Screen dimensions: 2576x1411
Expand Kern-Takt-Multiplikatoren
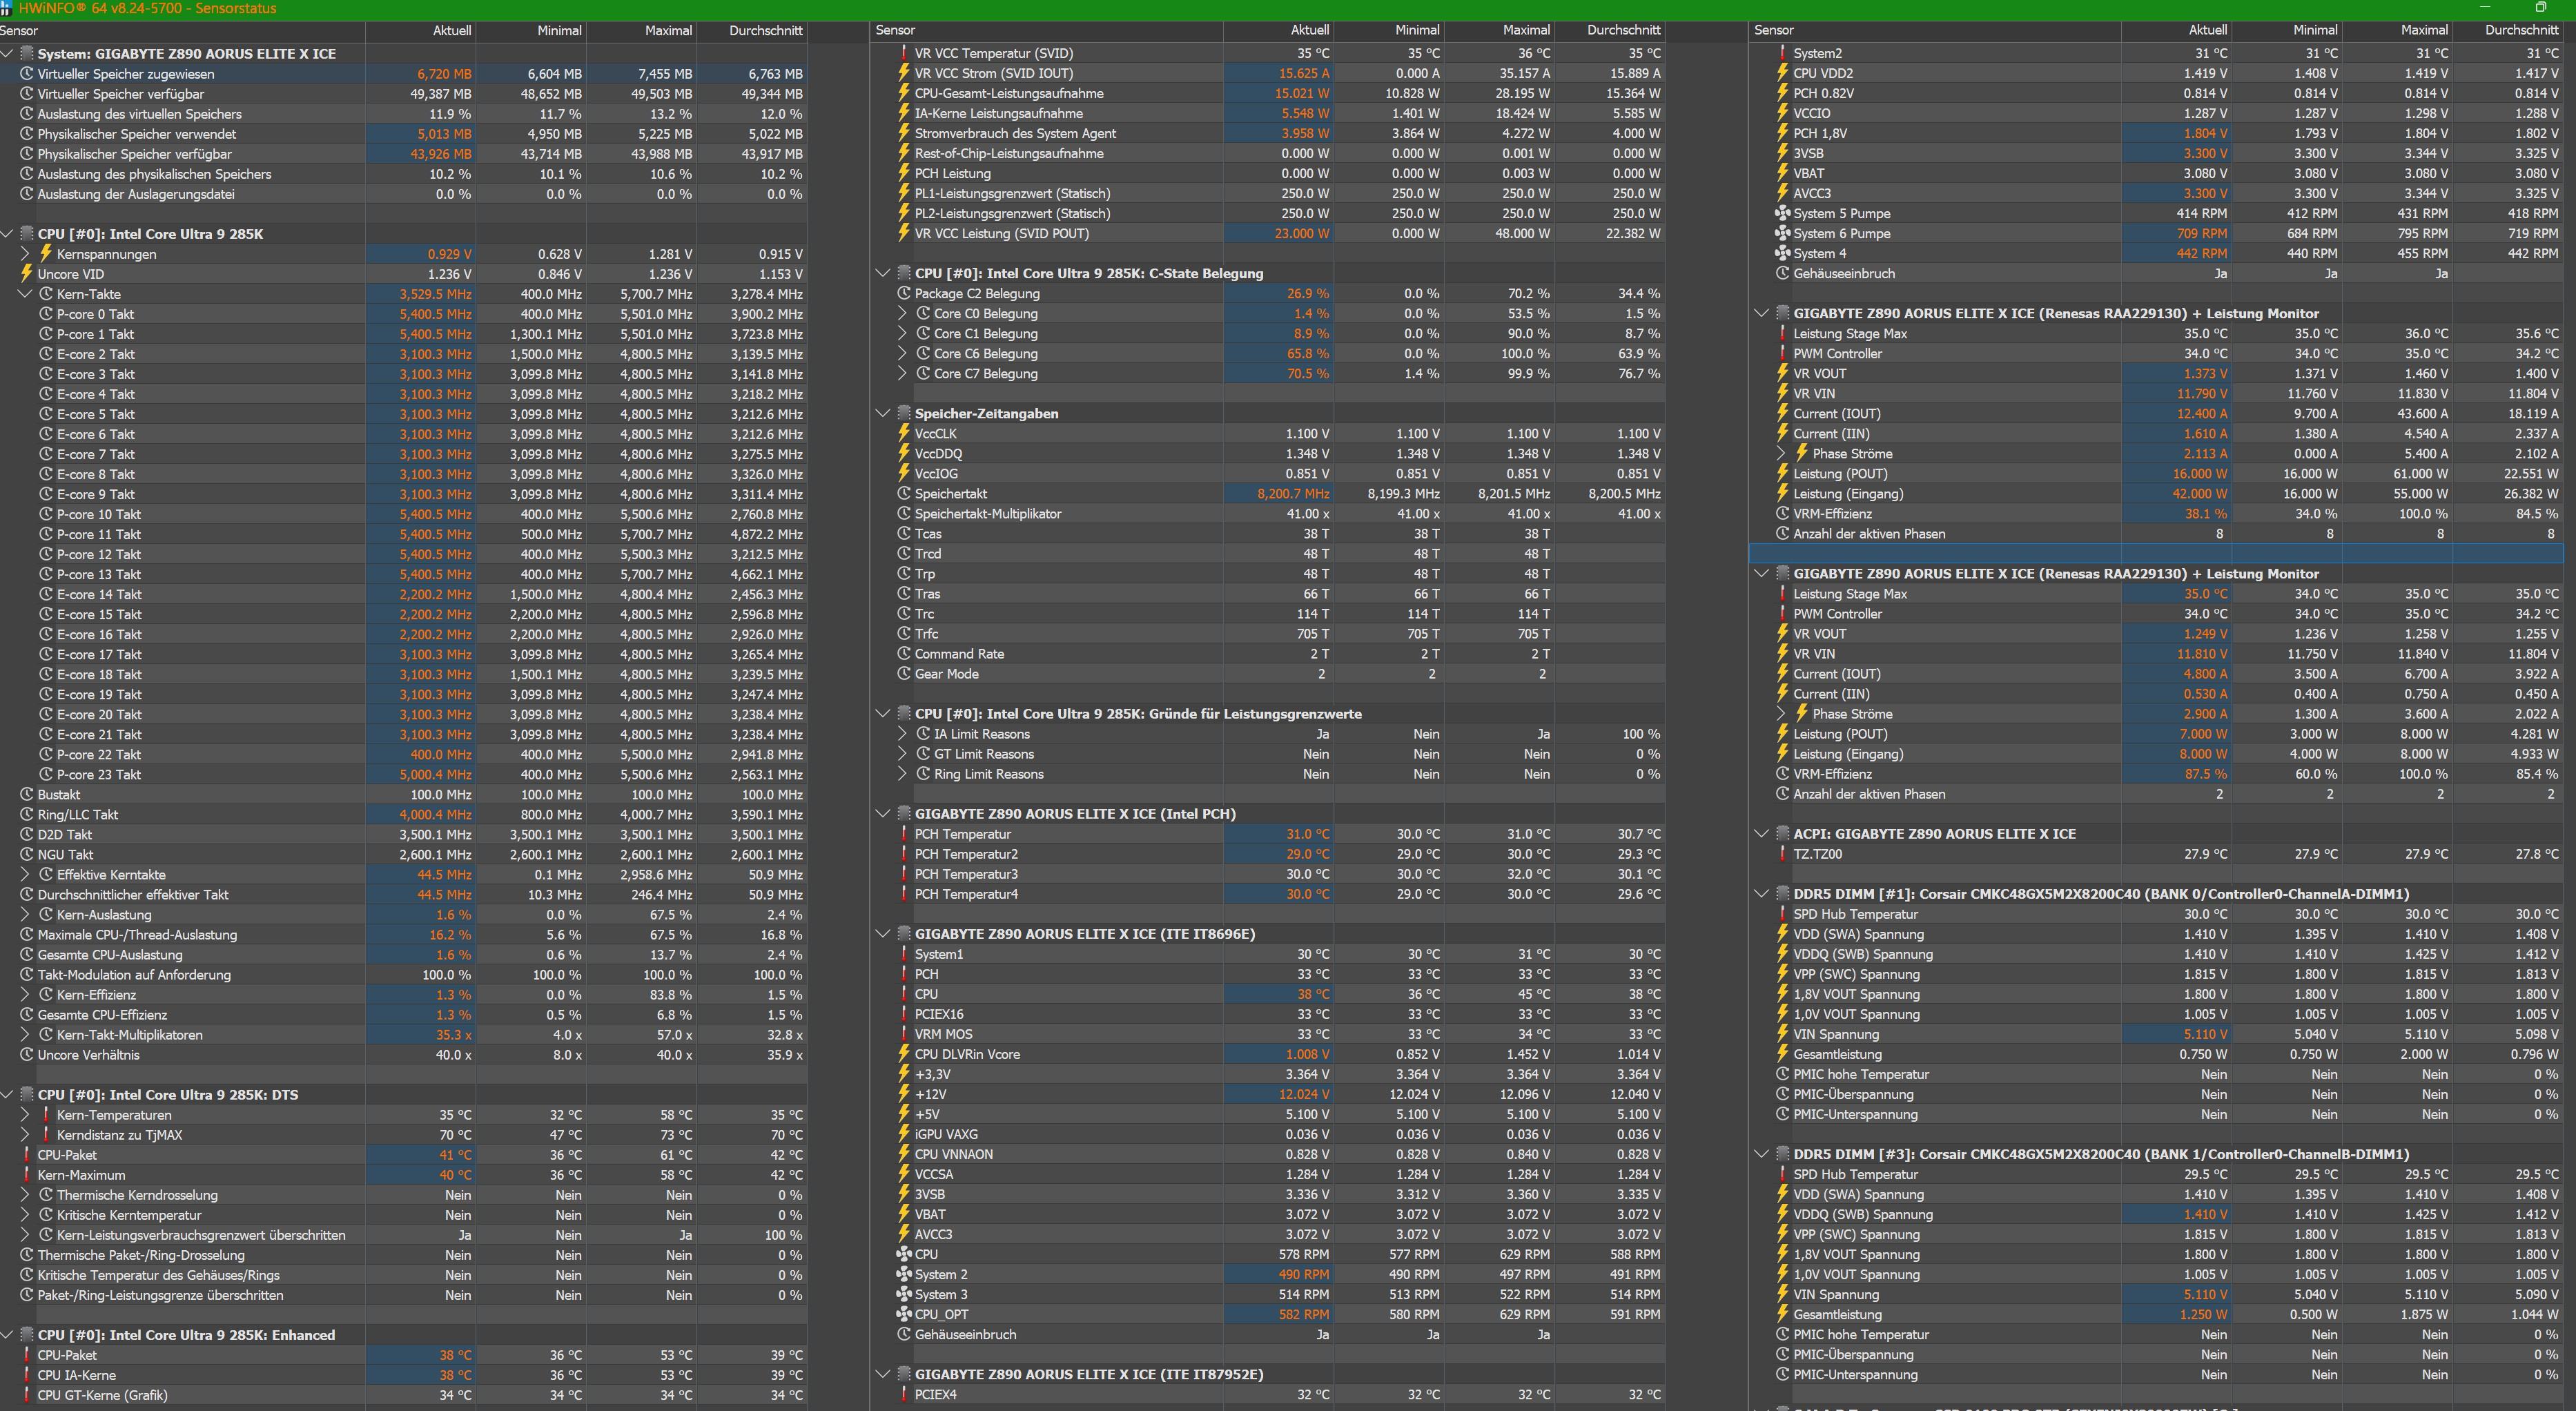26,1035
